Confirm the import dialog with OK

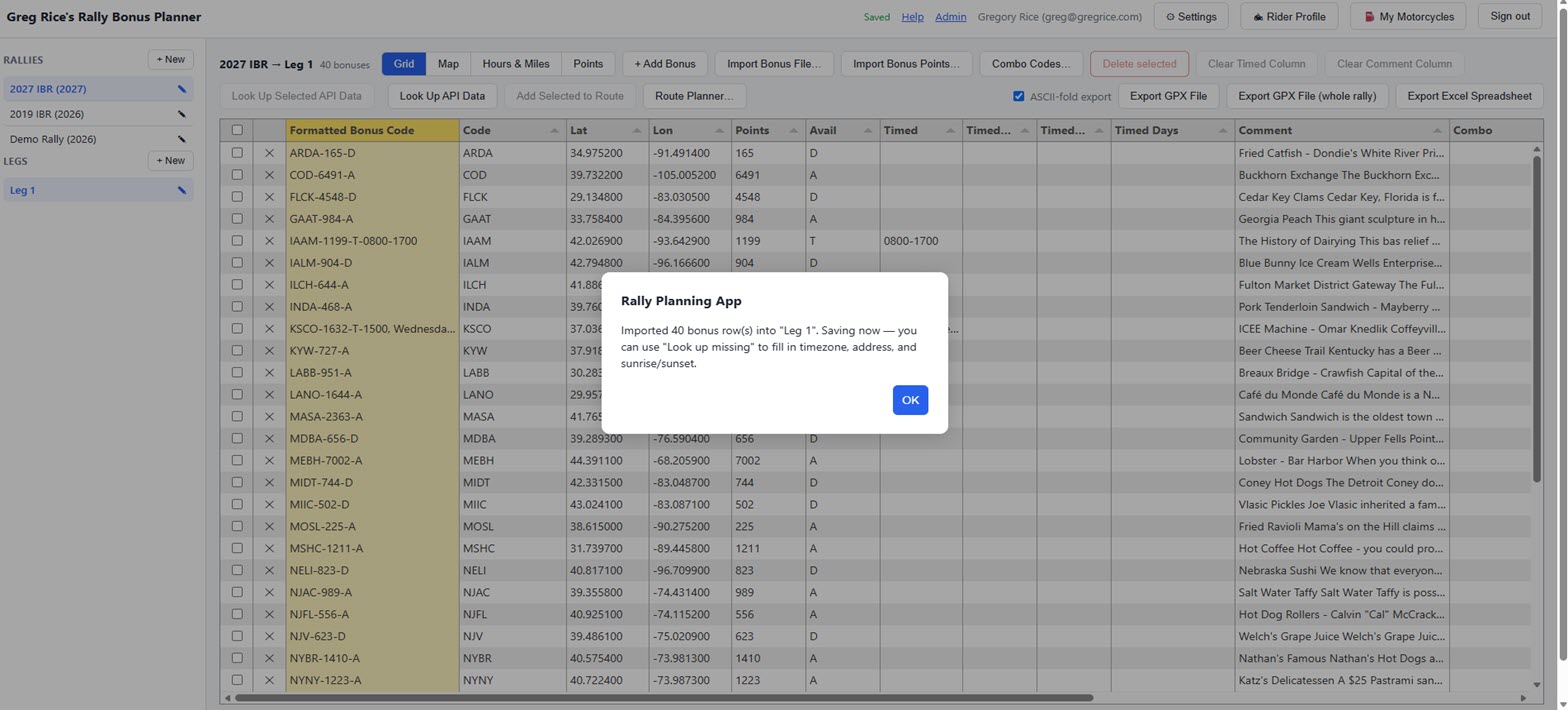click(910, 400)
